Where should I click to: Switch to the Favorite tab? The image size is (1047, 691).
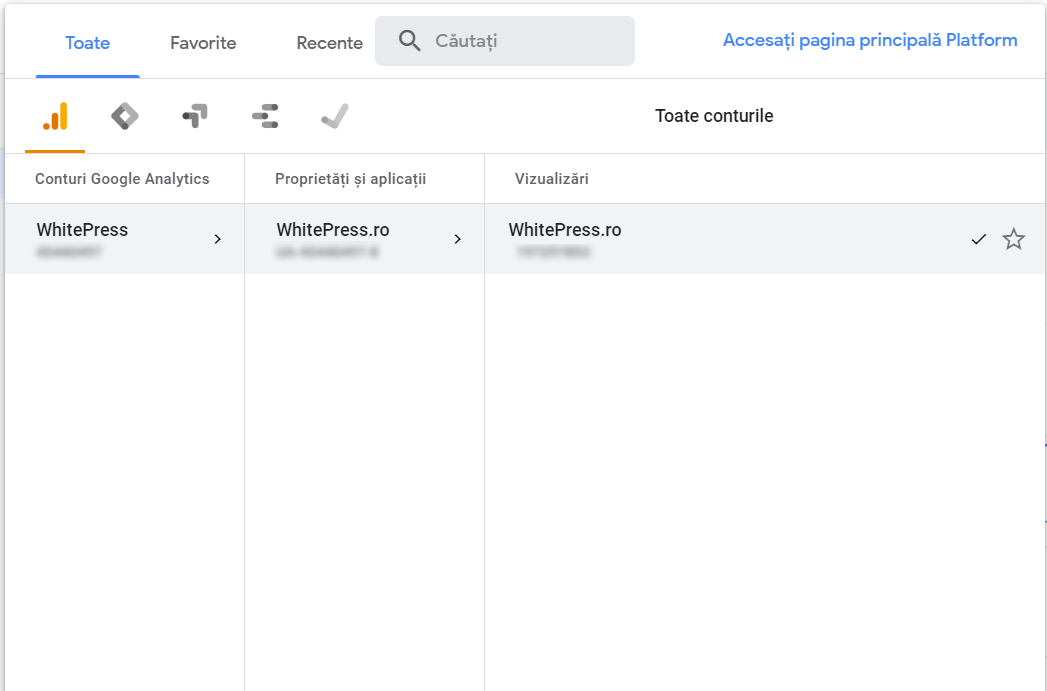203,43
